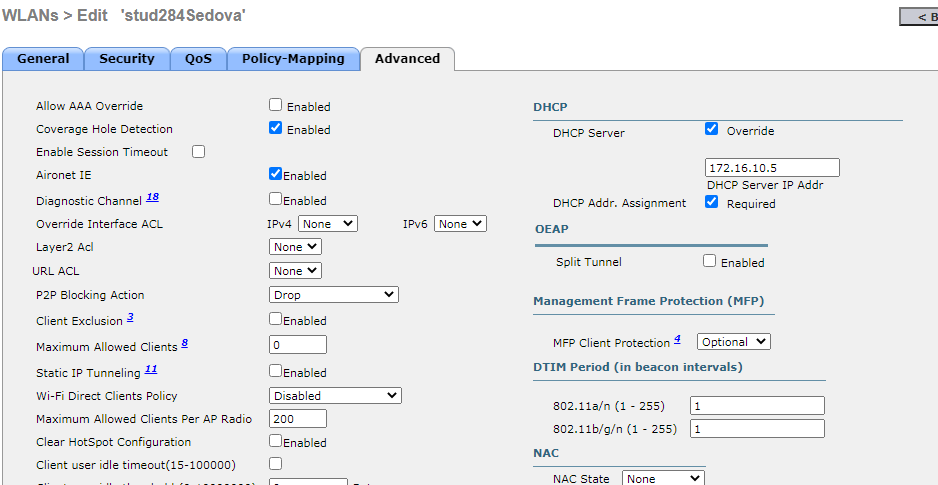The image size is (938, 485).
Task: Enable OEAP Split Tunnel checkbox
Action: tap(709, 261)
